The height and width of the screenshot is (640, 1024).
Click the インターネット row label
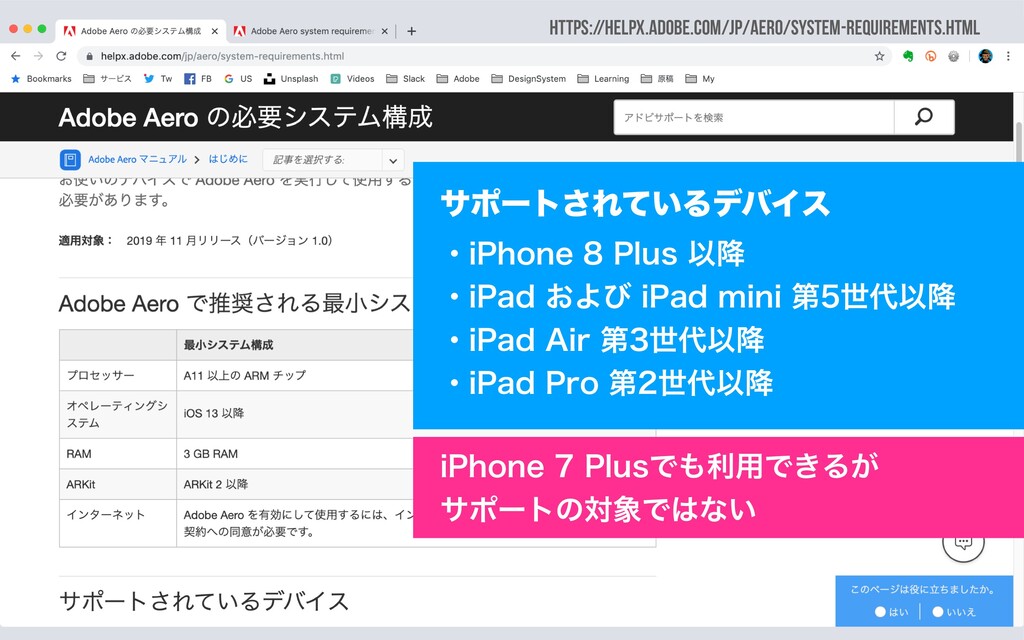pyautogui.click(x=106, y=515)
